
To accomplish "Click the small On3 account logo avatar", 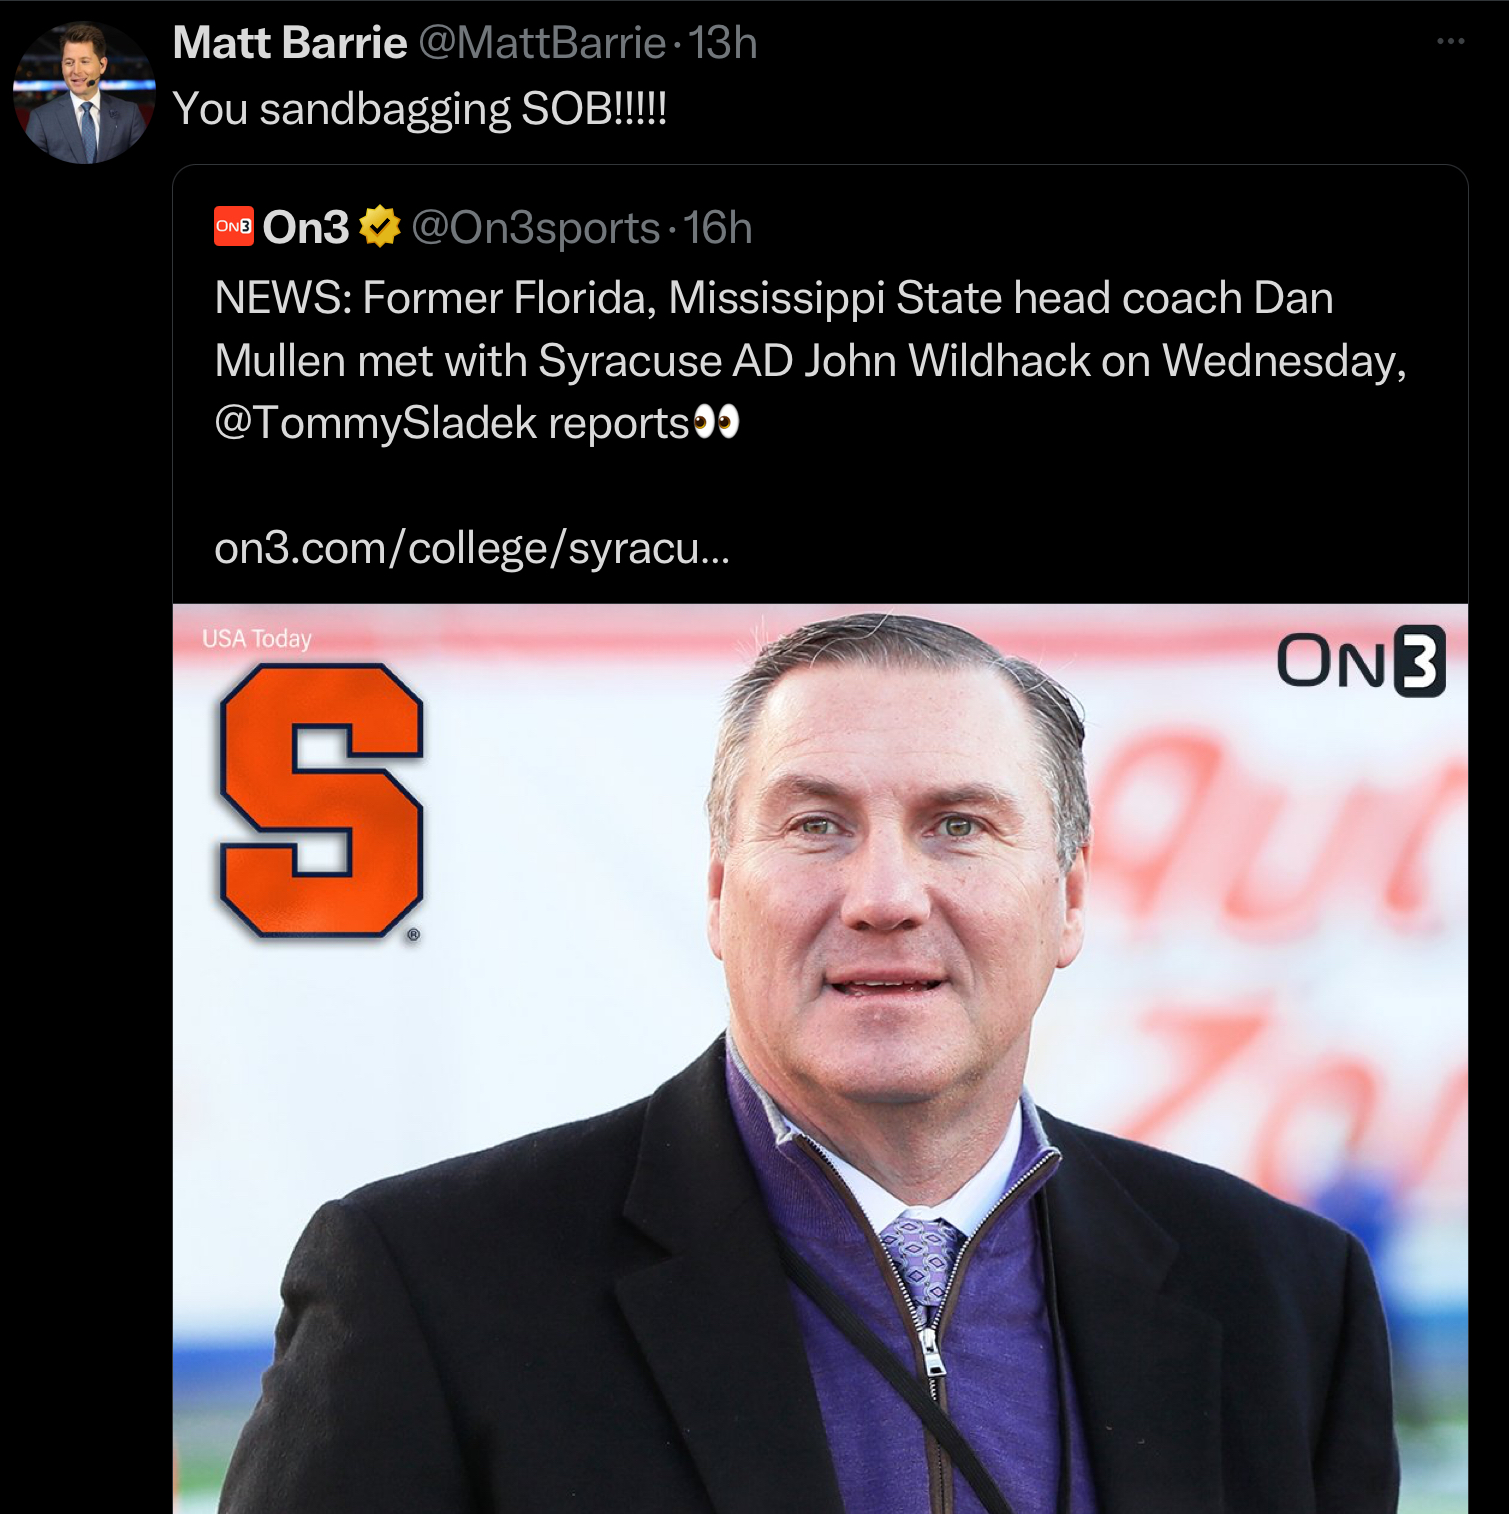I will pyautogui.click(x=234, y=227).
